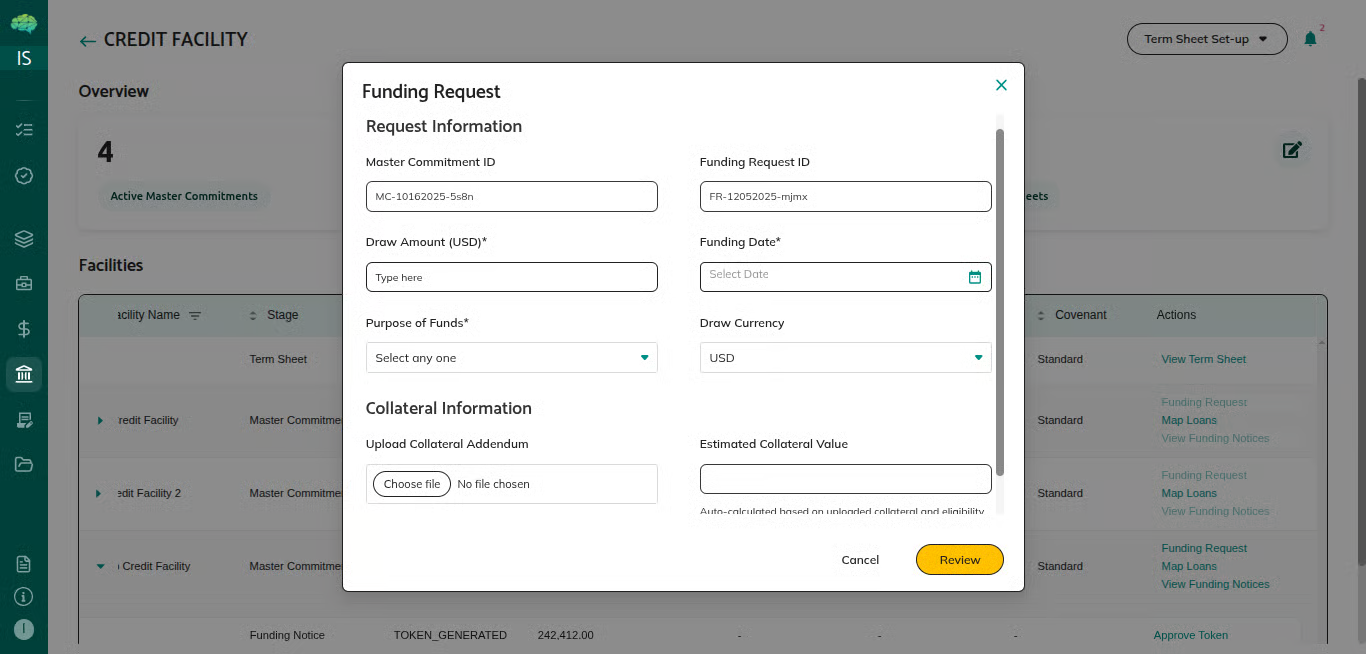Click the calendar icon in Funding Date
This screenshot has width=1366, height=654.
pos(975,277)
